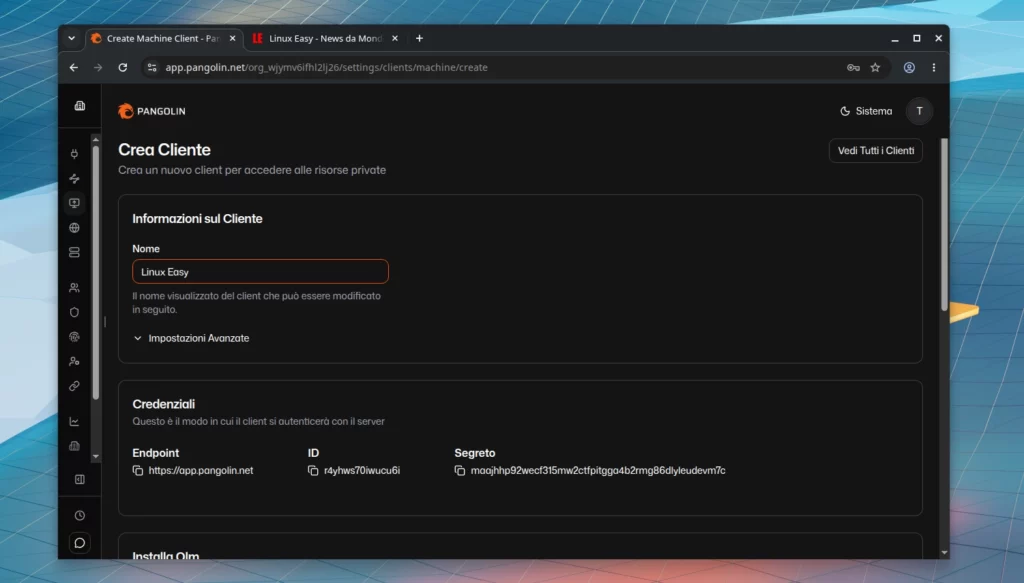Open the fingerprint icon in sidebar

coord(74,337)
